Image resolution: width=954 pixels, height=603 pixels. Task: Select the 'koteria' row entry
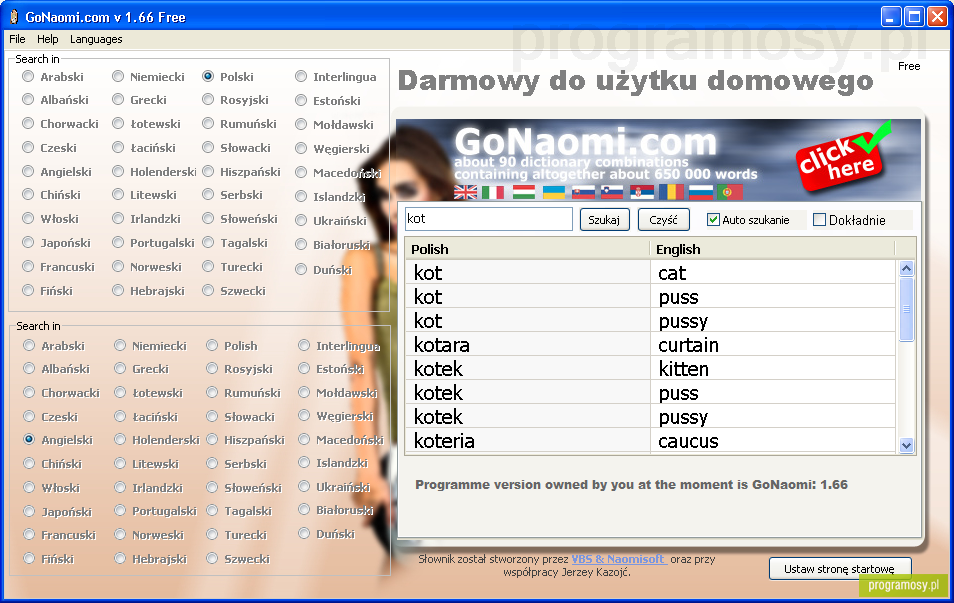527,441
